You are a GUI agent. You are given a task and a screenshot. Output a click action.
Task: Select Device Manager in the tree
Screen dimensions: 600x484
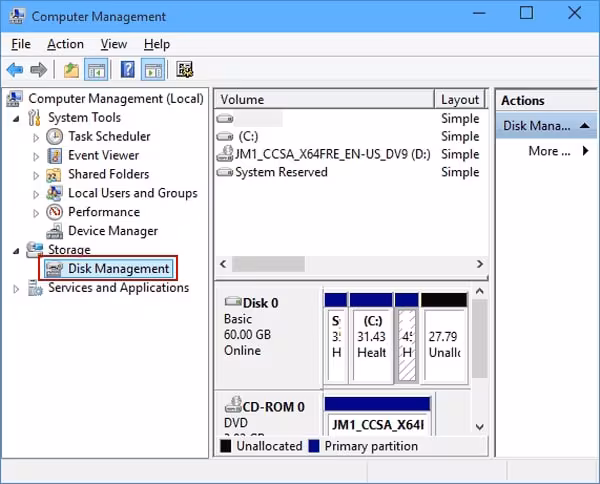[113, 231]
